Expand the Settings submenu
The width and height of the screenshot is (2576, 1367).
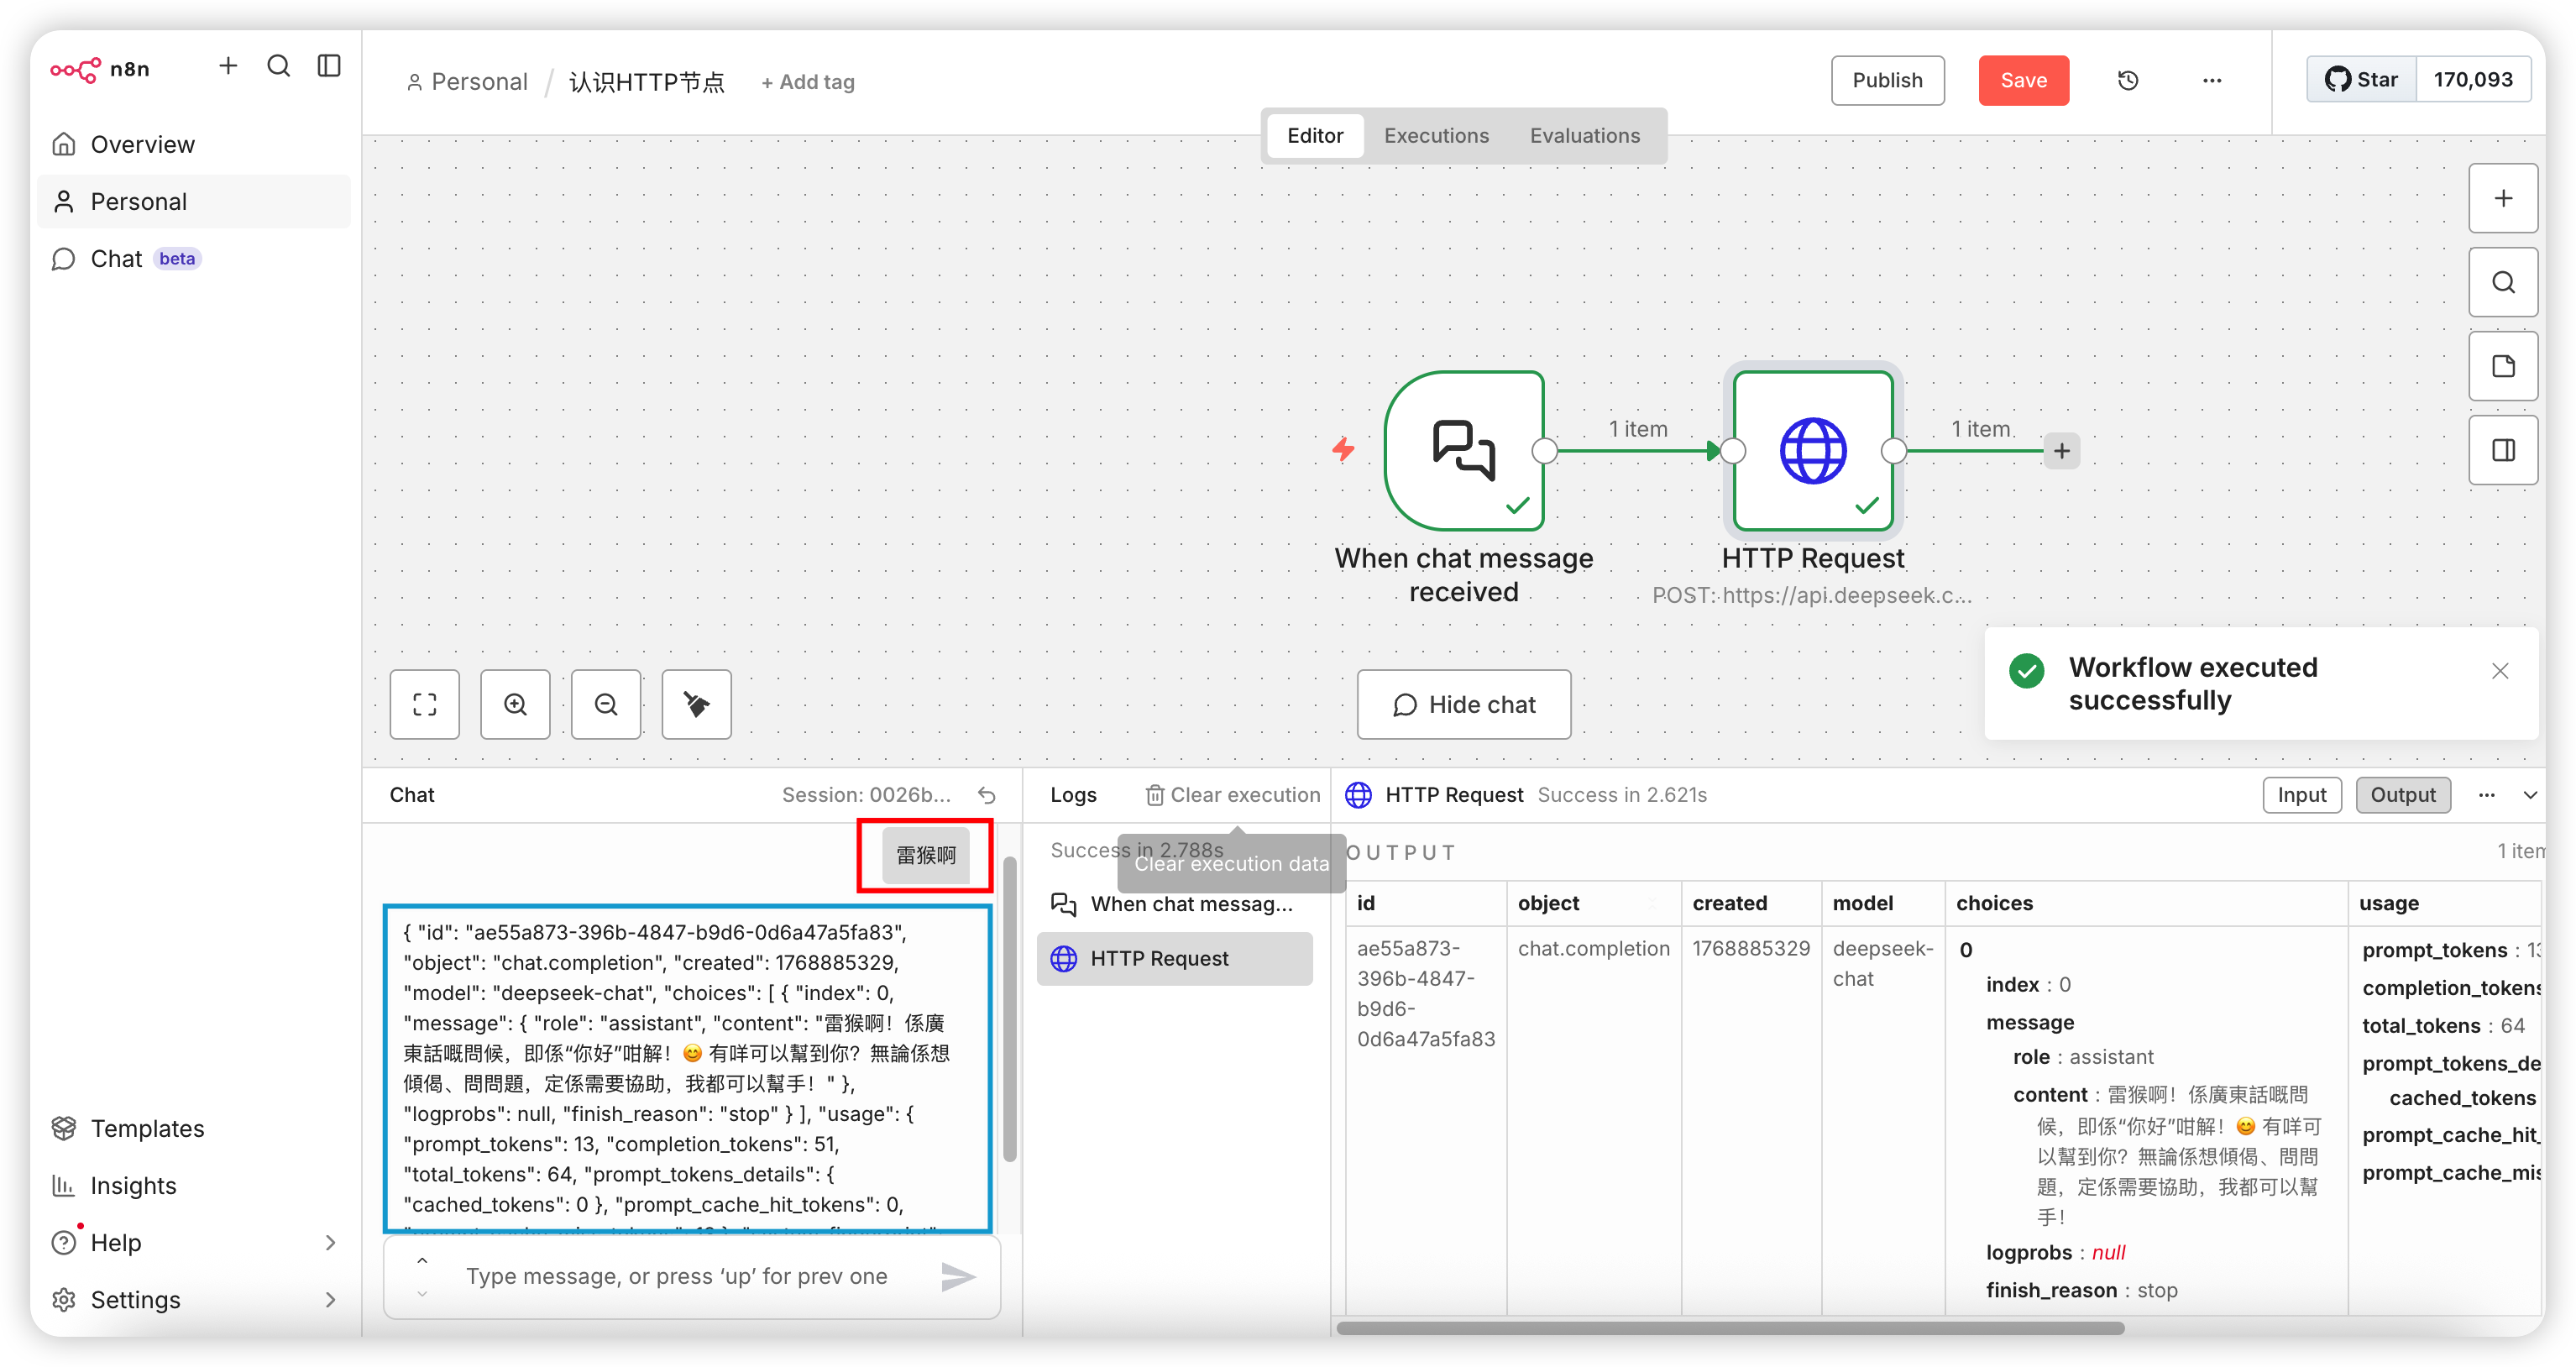[330, 1299]
